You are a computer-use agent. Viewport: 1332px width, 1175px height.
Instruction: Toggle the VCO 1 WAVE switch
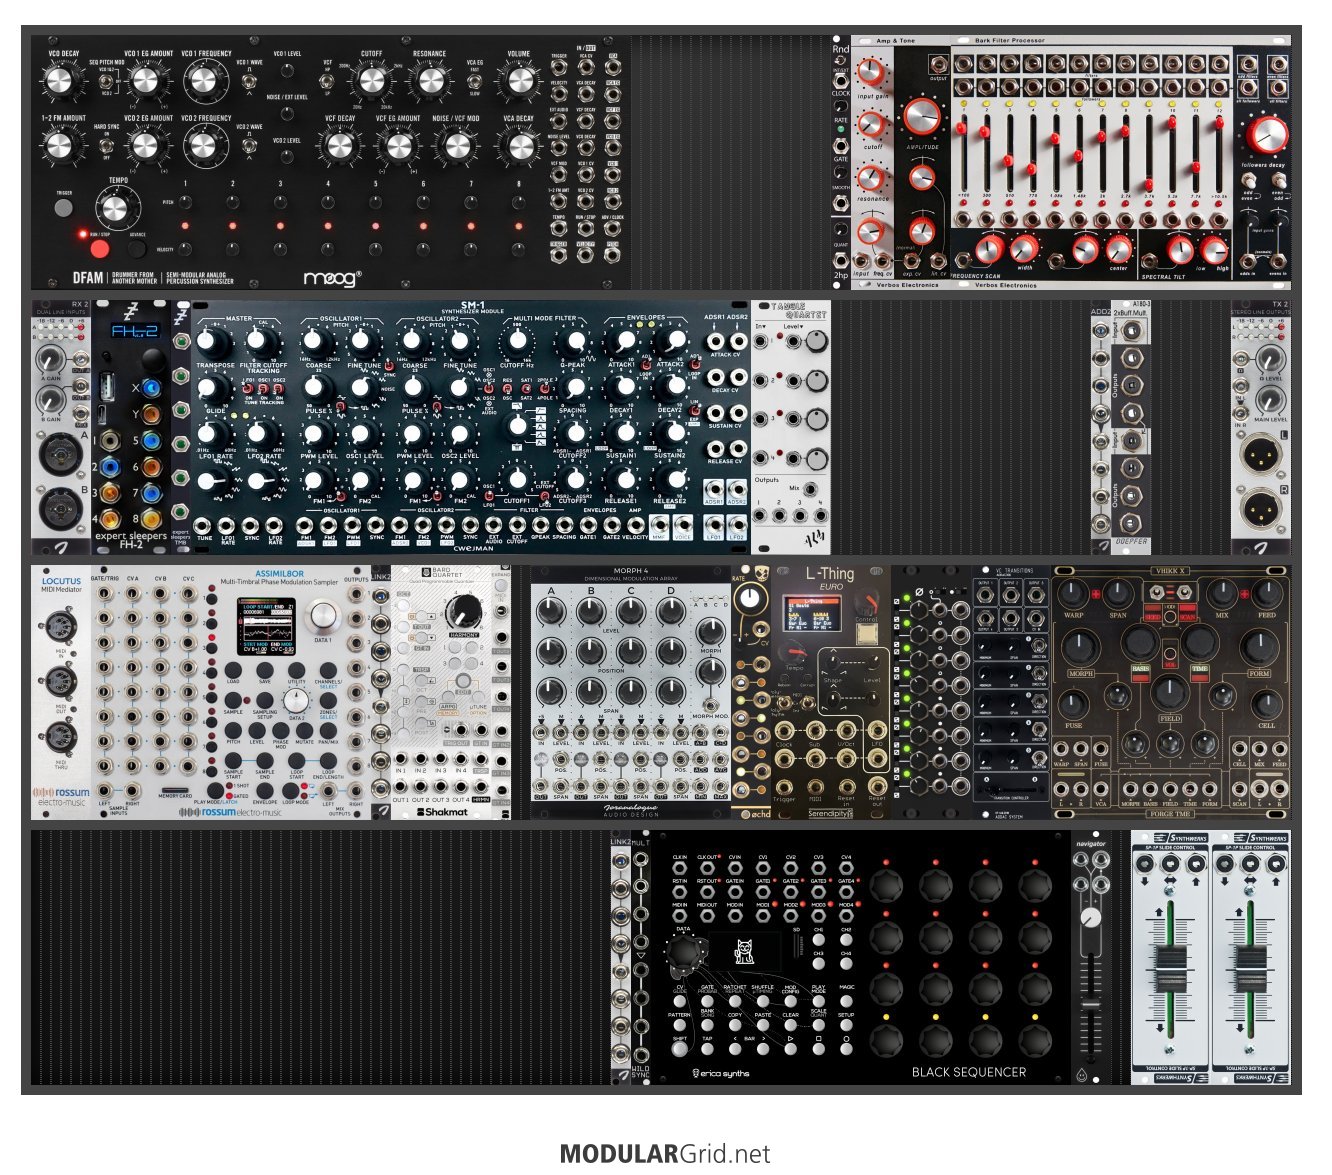coord(249,81)
